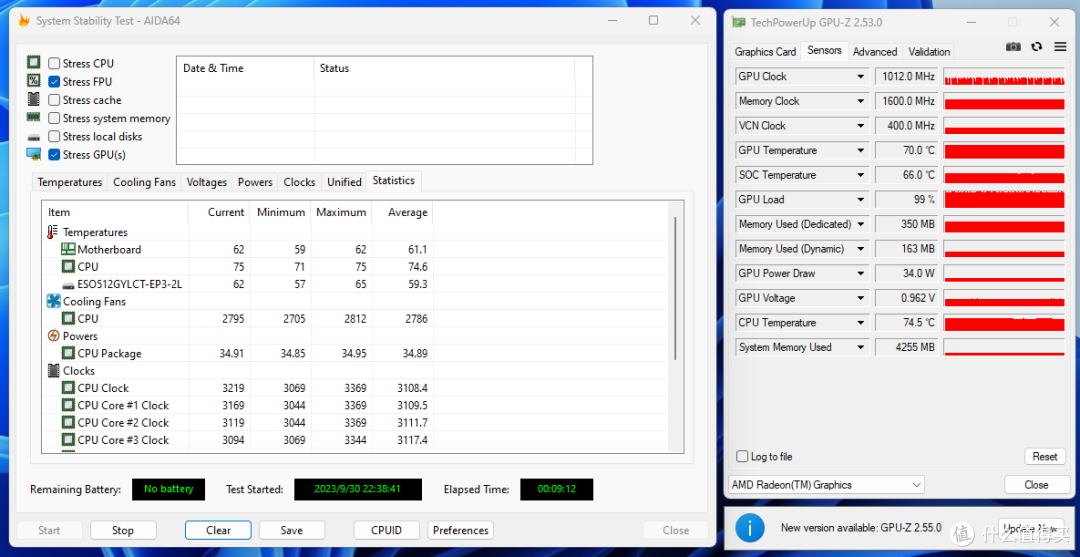Click the cache chip icon beside Stress cache
Viewport: 1080px width, 557px height.
point(34,99)
